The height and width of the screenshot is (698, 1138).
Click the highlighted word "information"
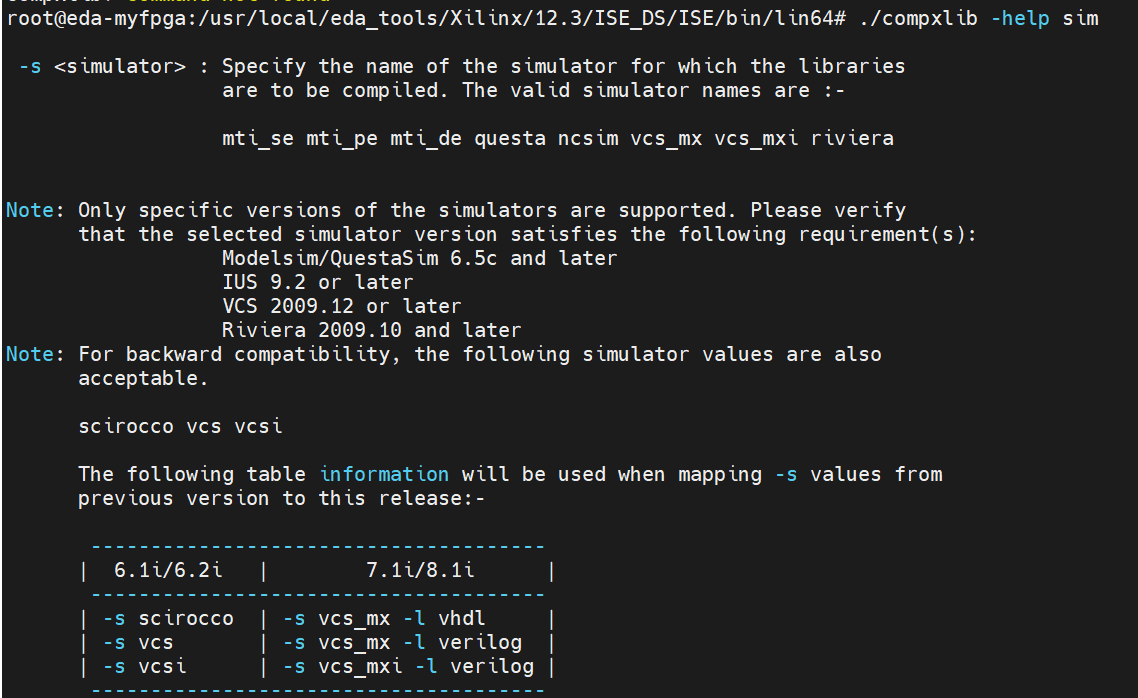tap(384, 475)
